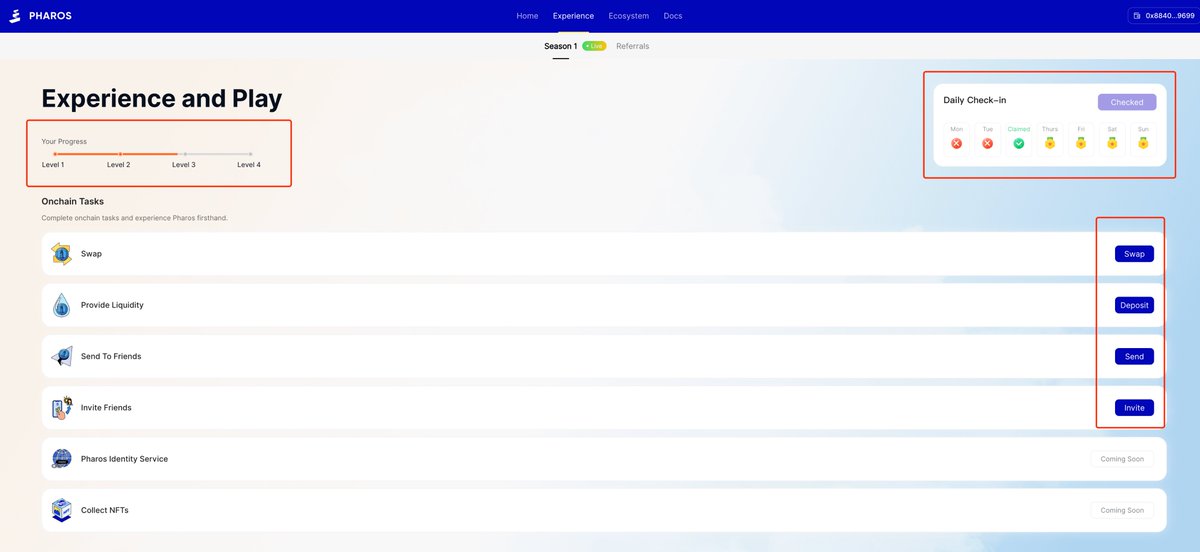
Task: Click the 'Daily Check-in' title
Action: [975, 100]
